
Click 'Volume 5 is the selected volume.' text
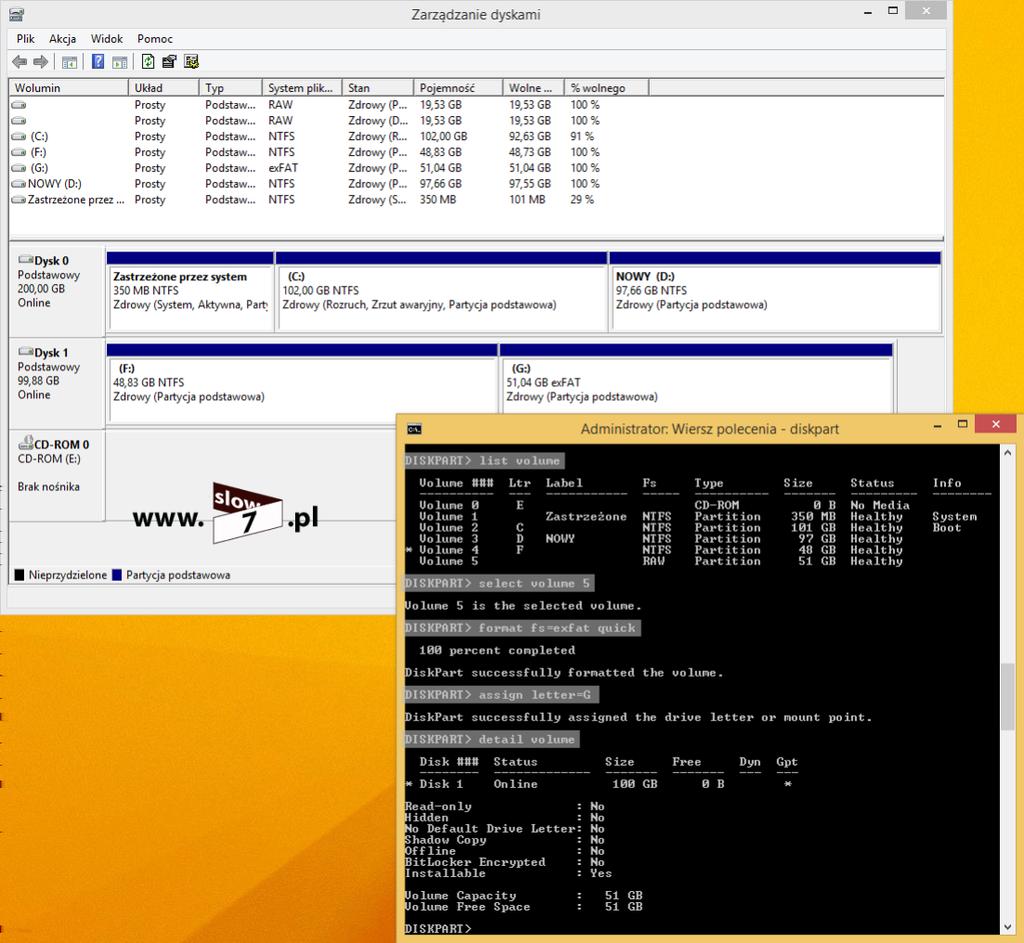coord(523,606)
